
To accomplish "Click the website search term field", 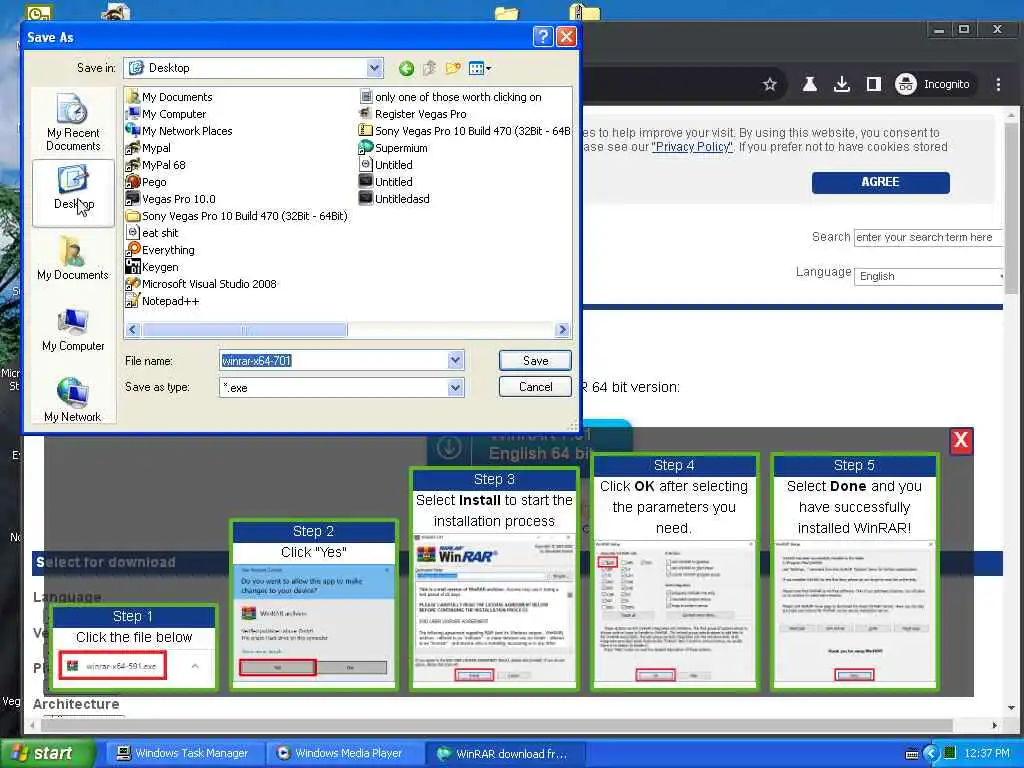I will (x=928, y=237).
